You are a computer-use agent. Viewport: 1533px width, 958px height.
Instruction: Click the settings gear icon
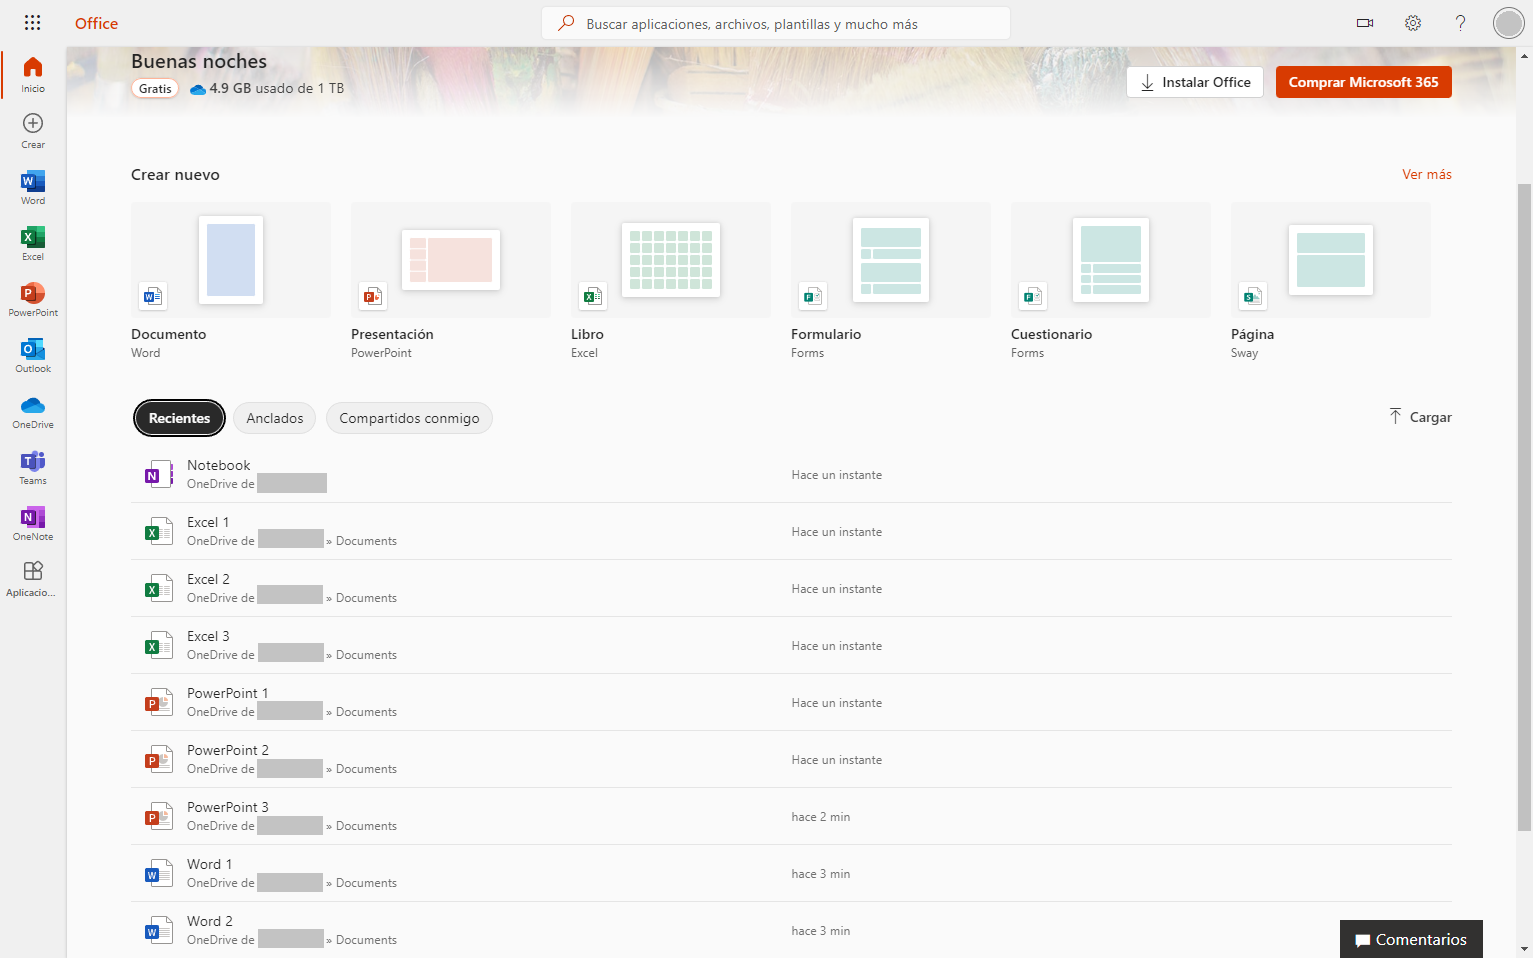click(1412, 23)
